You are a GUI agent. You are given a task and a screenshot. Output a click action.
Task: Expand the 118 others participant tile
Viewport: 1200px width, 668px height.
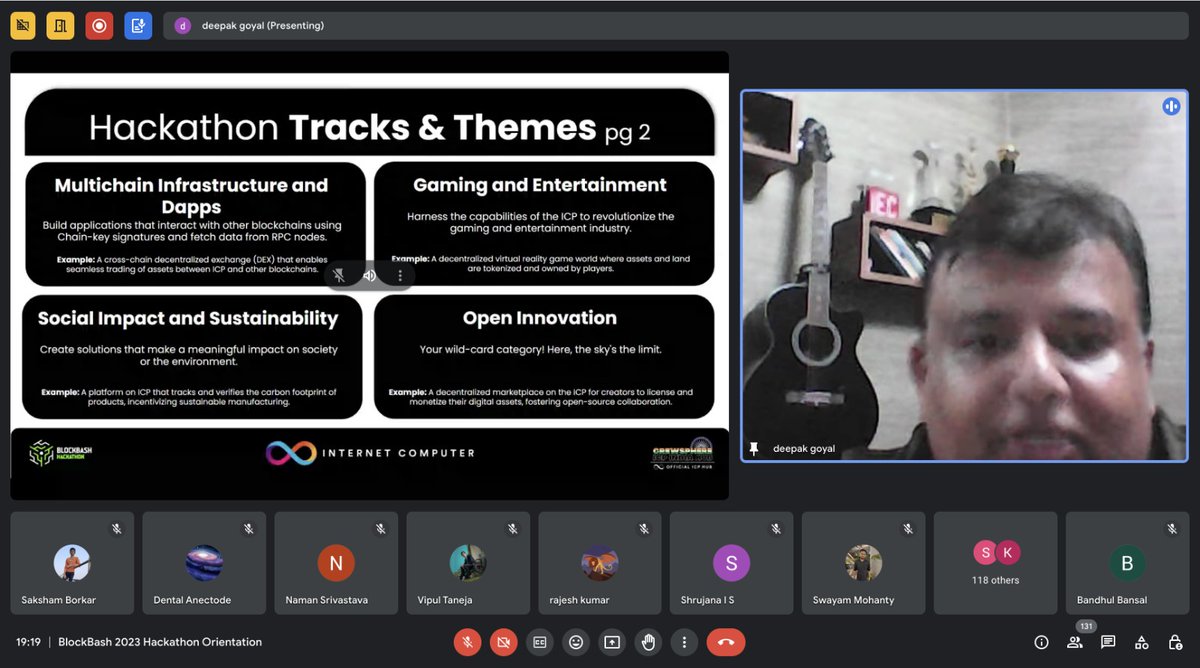coord(995,563)
